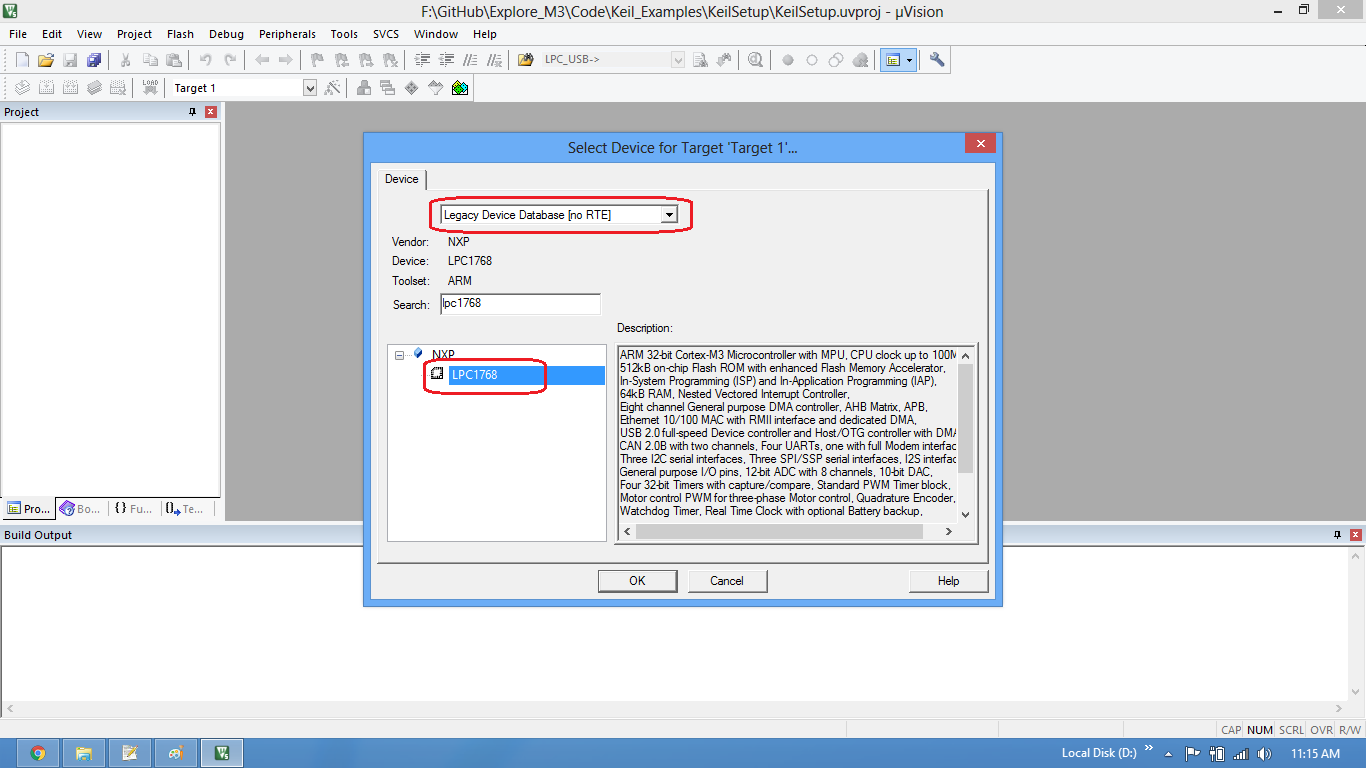Click Help in Select Device dialog
This screenshot has width=1366, height=768.
(948, 581)
